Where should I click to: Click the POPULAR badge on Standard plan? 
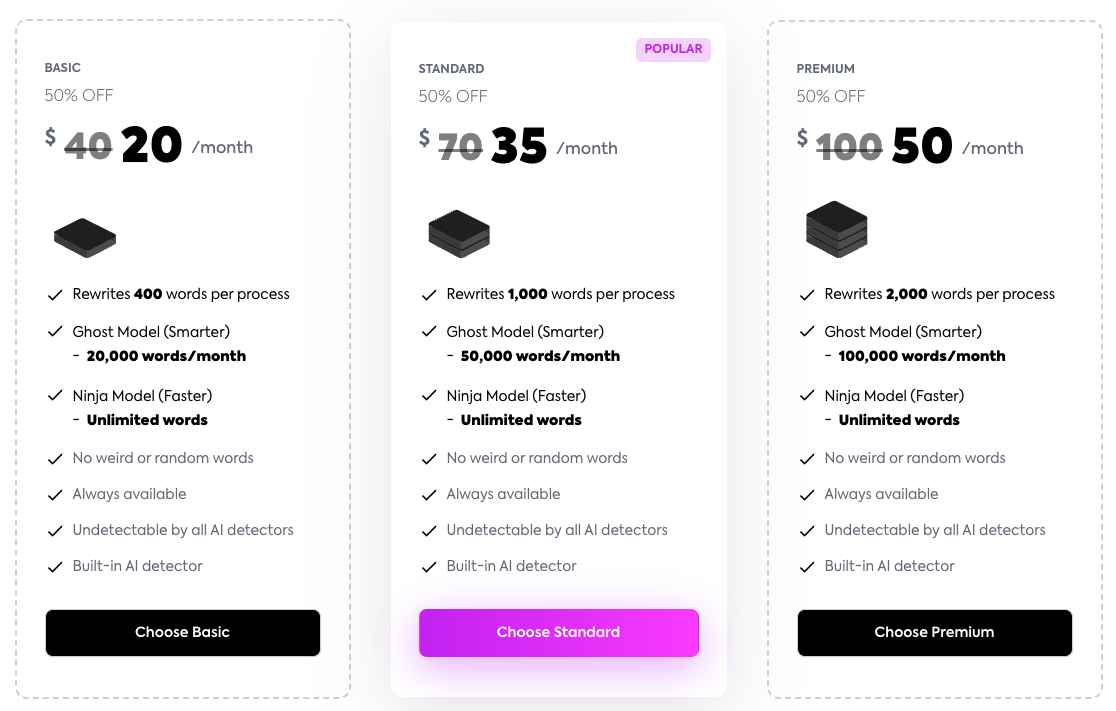673,49
